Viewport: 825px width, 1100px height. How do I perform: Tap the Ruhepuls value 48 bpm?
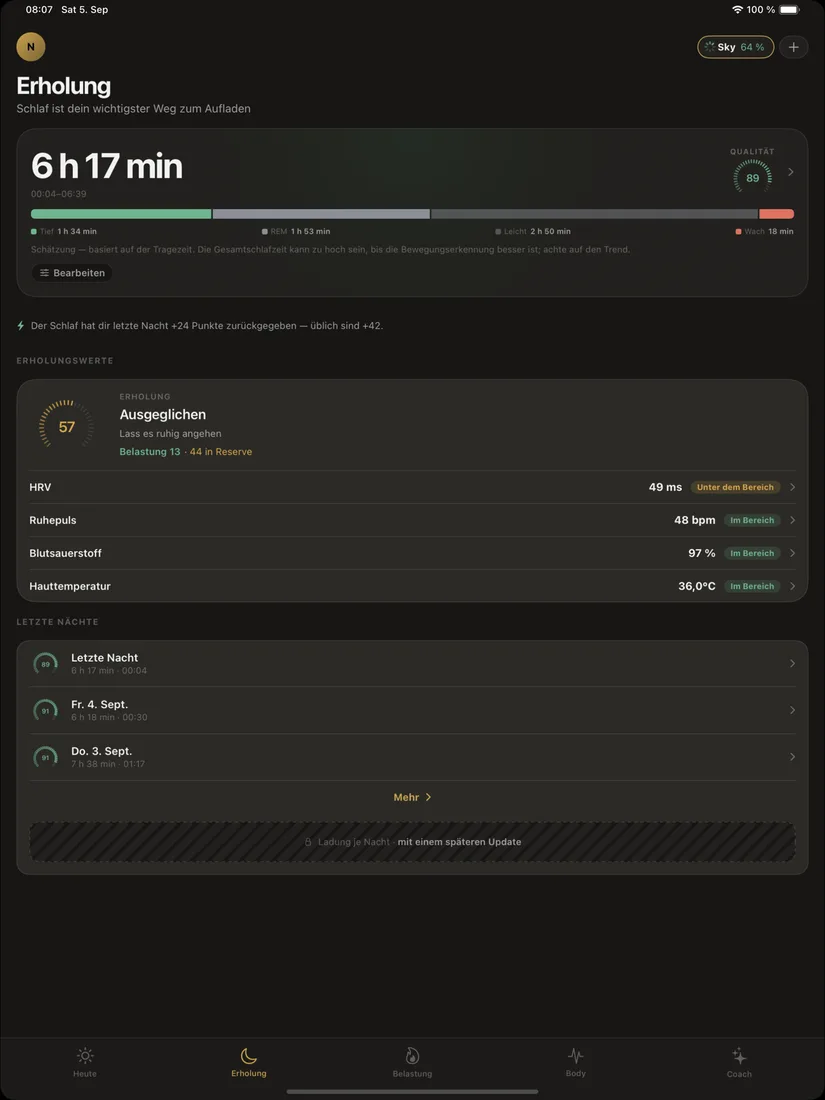coord(695,520)
